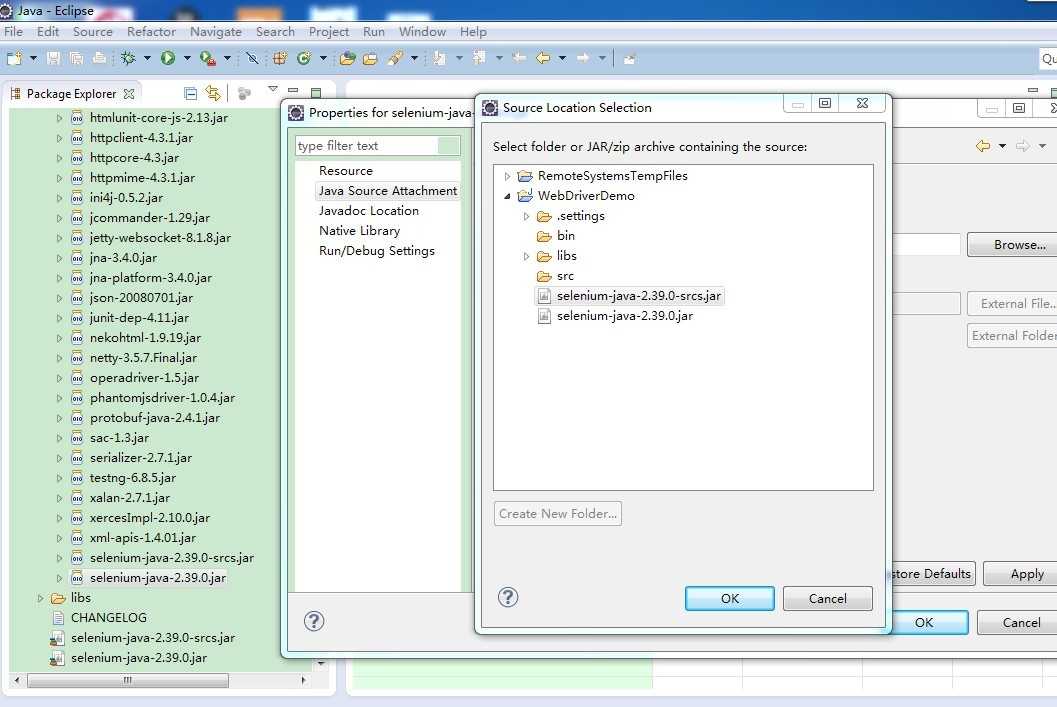Viewport: 1057px width, 707px height.
Task: Open the Run dropdown arrow
Action: pos(187,59)
